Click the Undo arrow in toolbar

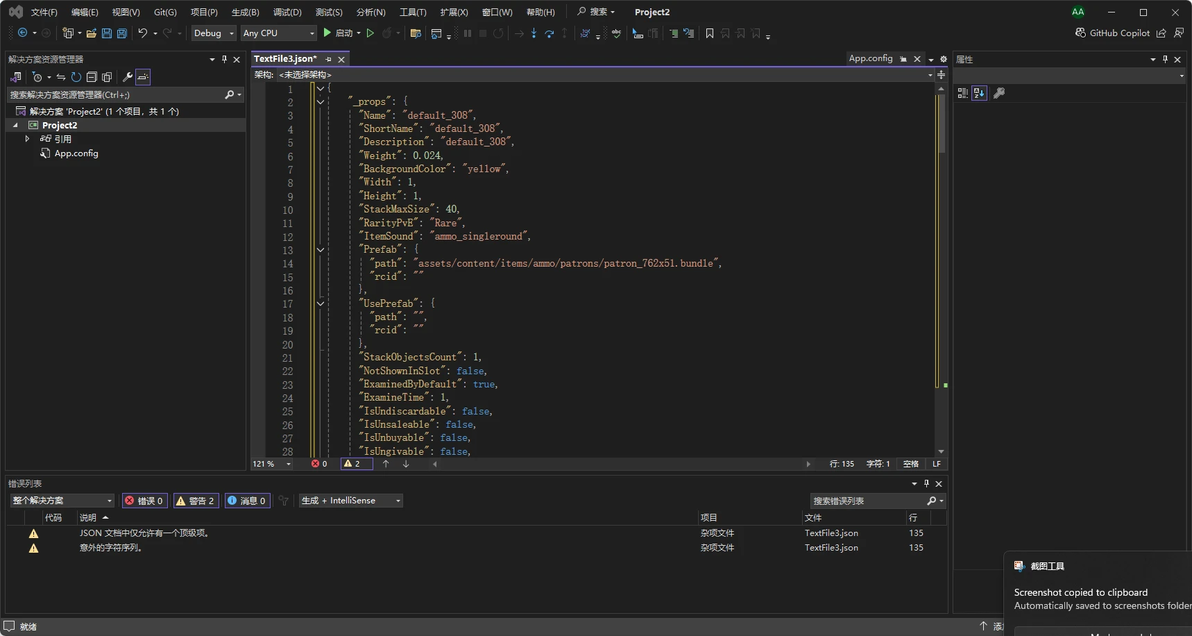click(x=142, y=33)
